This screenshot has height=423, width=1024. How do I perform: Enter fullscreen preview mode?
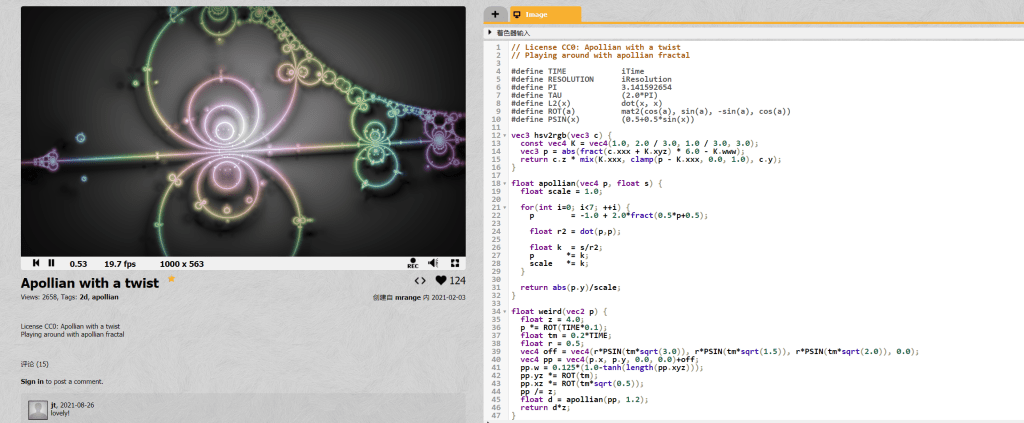pos(455,264)
